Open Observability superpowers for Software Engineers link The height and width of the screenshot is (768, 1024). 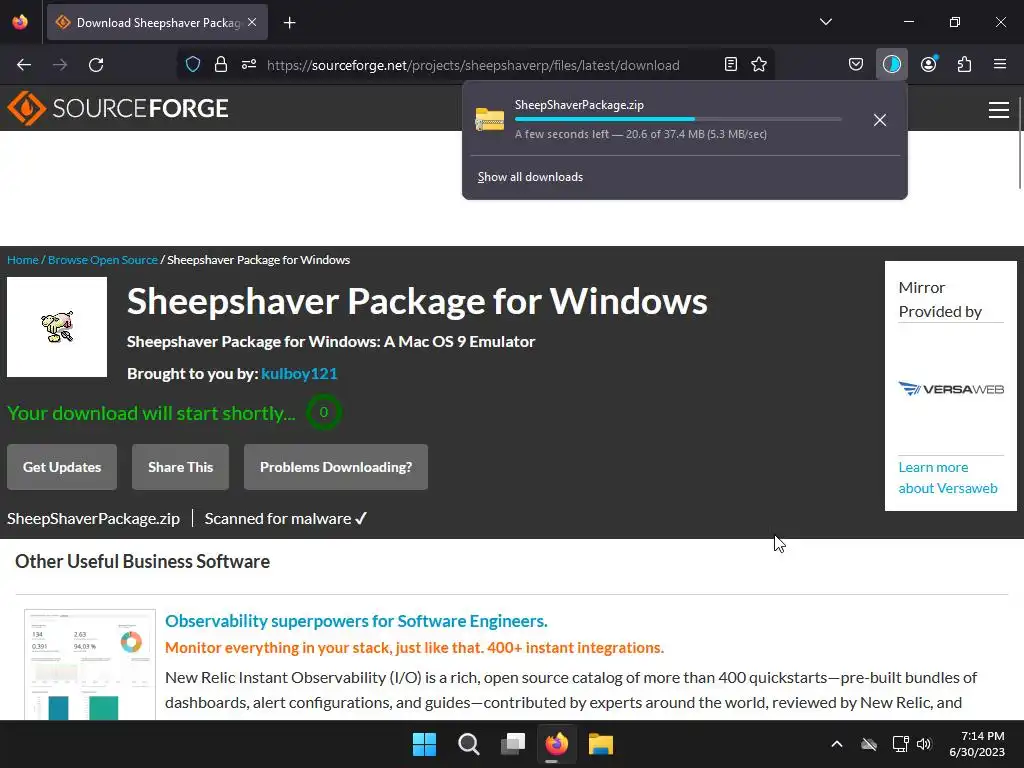coord(356,621)
